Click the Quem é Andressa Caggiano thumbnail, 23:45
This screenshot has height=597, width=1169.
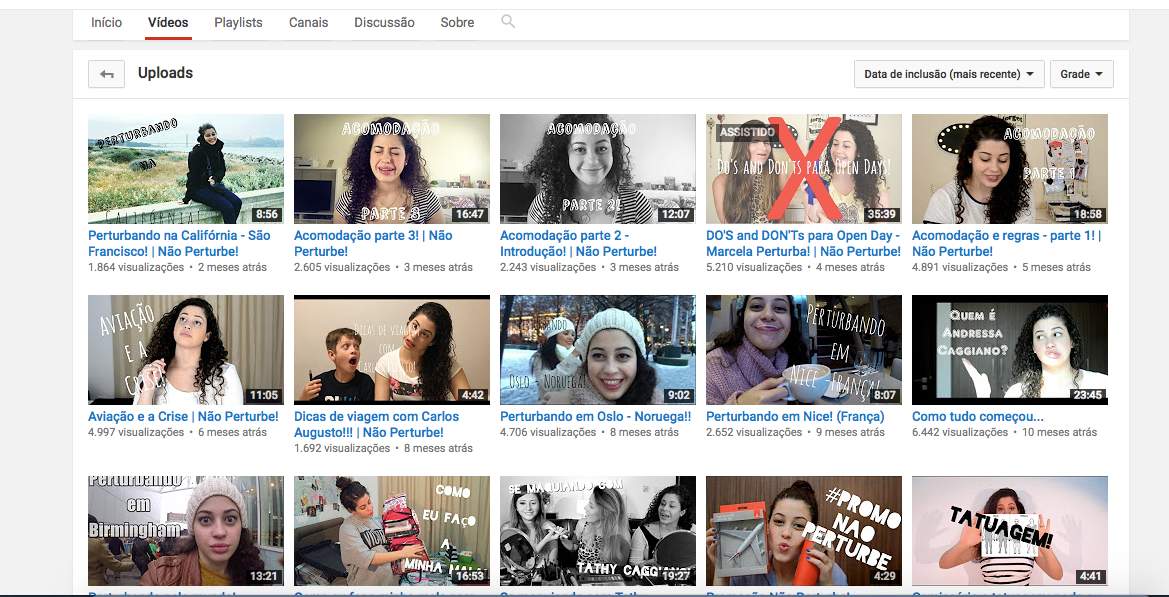(x=1009, y=350)
